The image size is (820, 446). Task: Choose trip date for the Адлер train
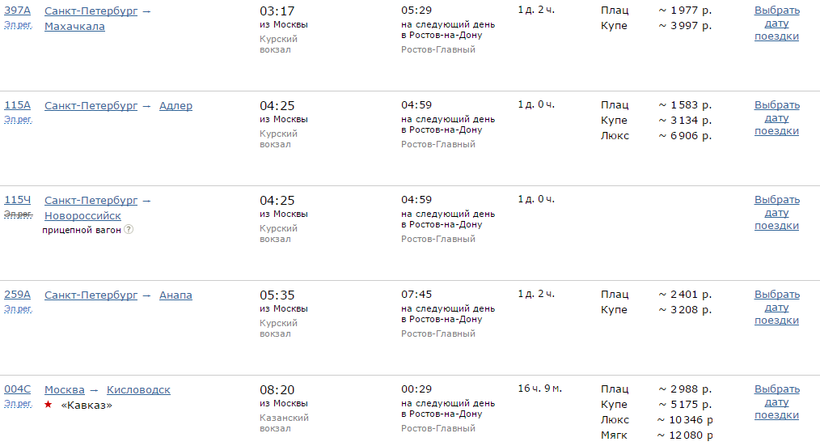tap(777, 118)
